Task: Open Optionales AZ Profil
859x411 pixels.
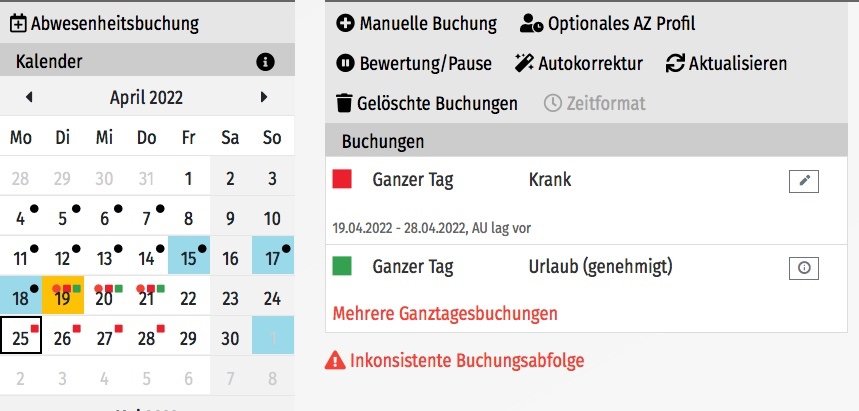Action: [608, 24]
